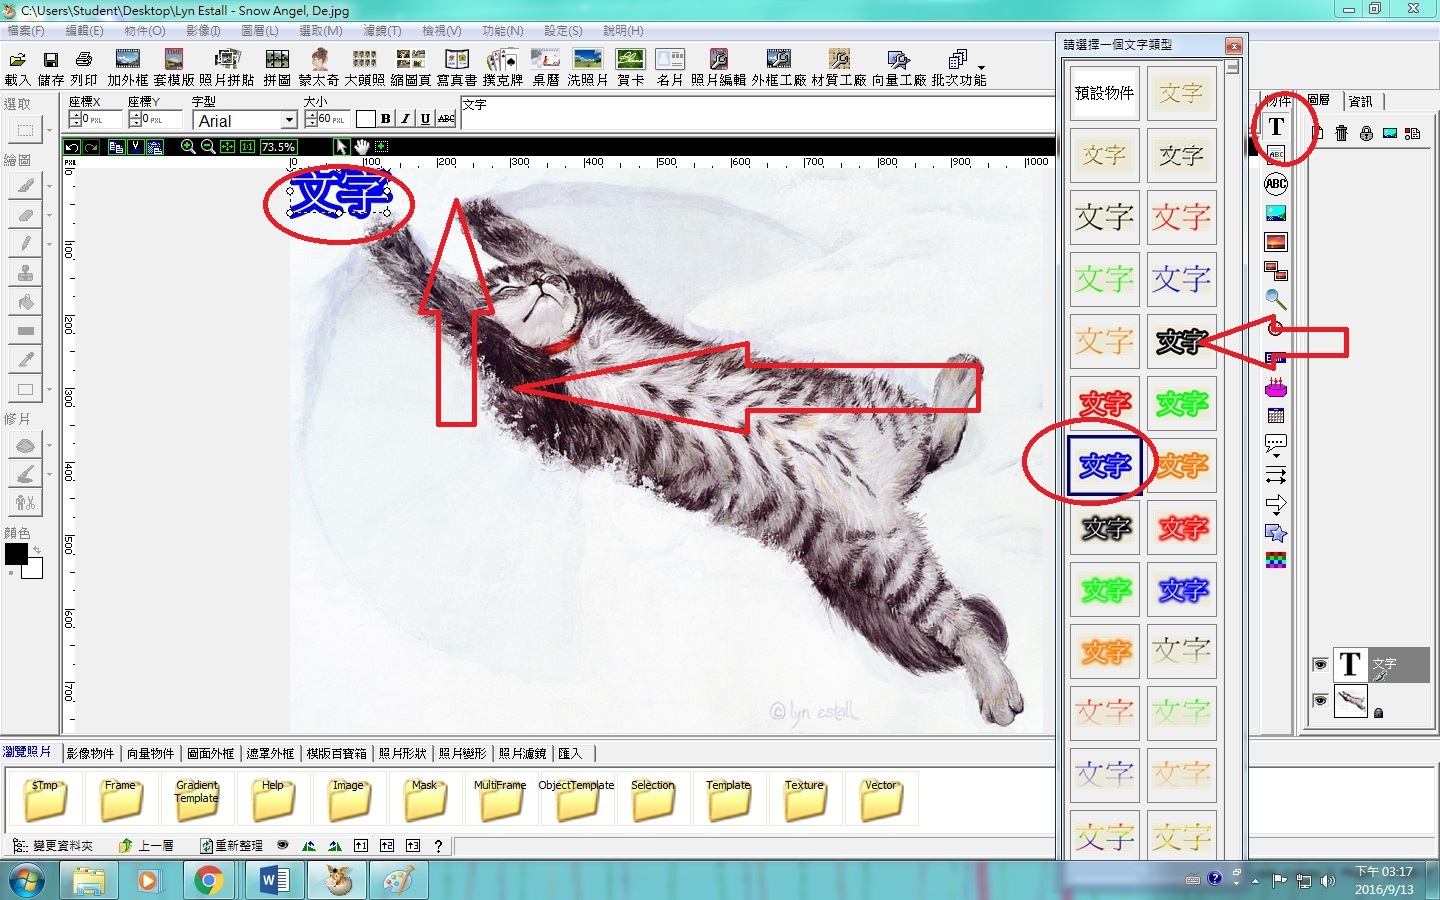Open the 影像(I) menu
The image size is (1440, 900).
[x=202, y=31]
